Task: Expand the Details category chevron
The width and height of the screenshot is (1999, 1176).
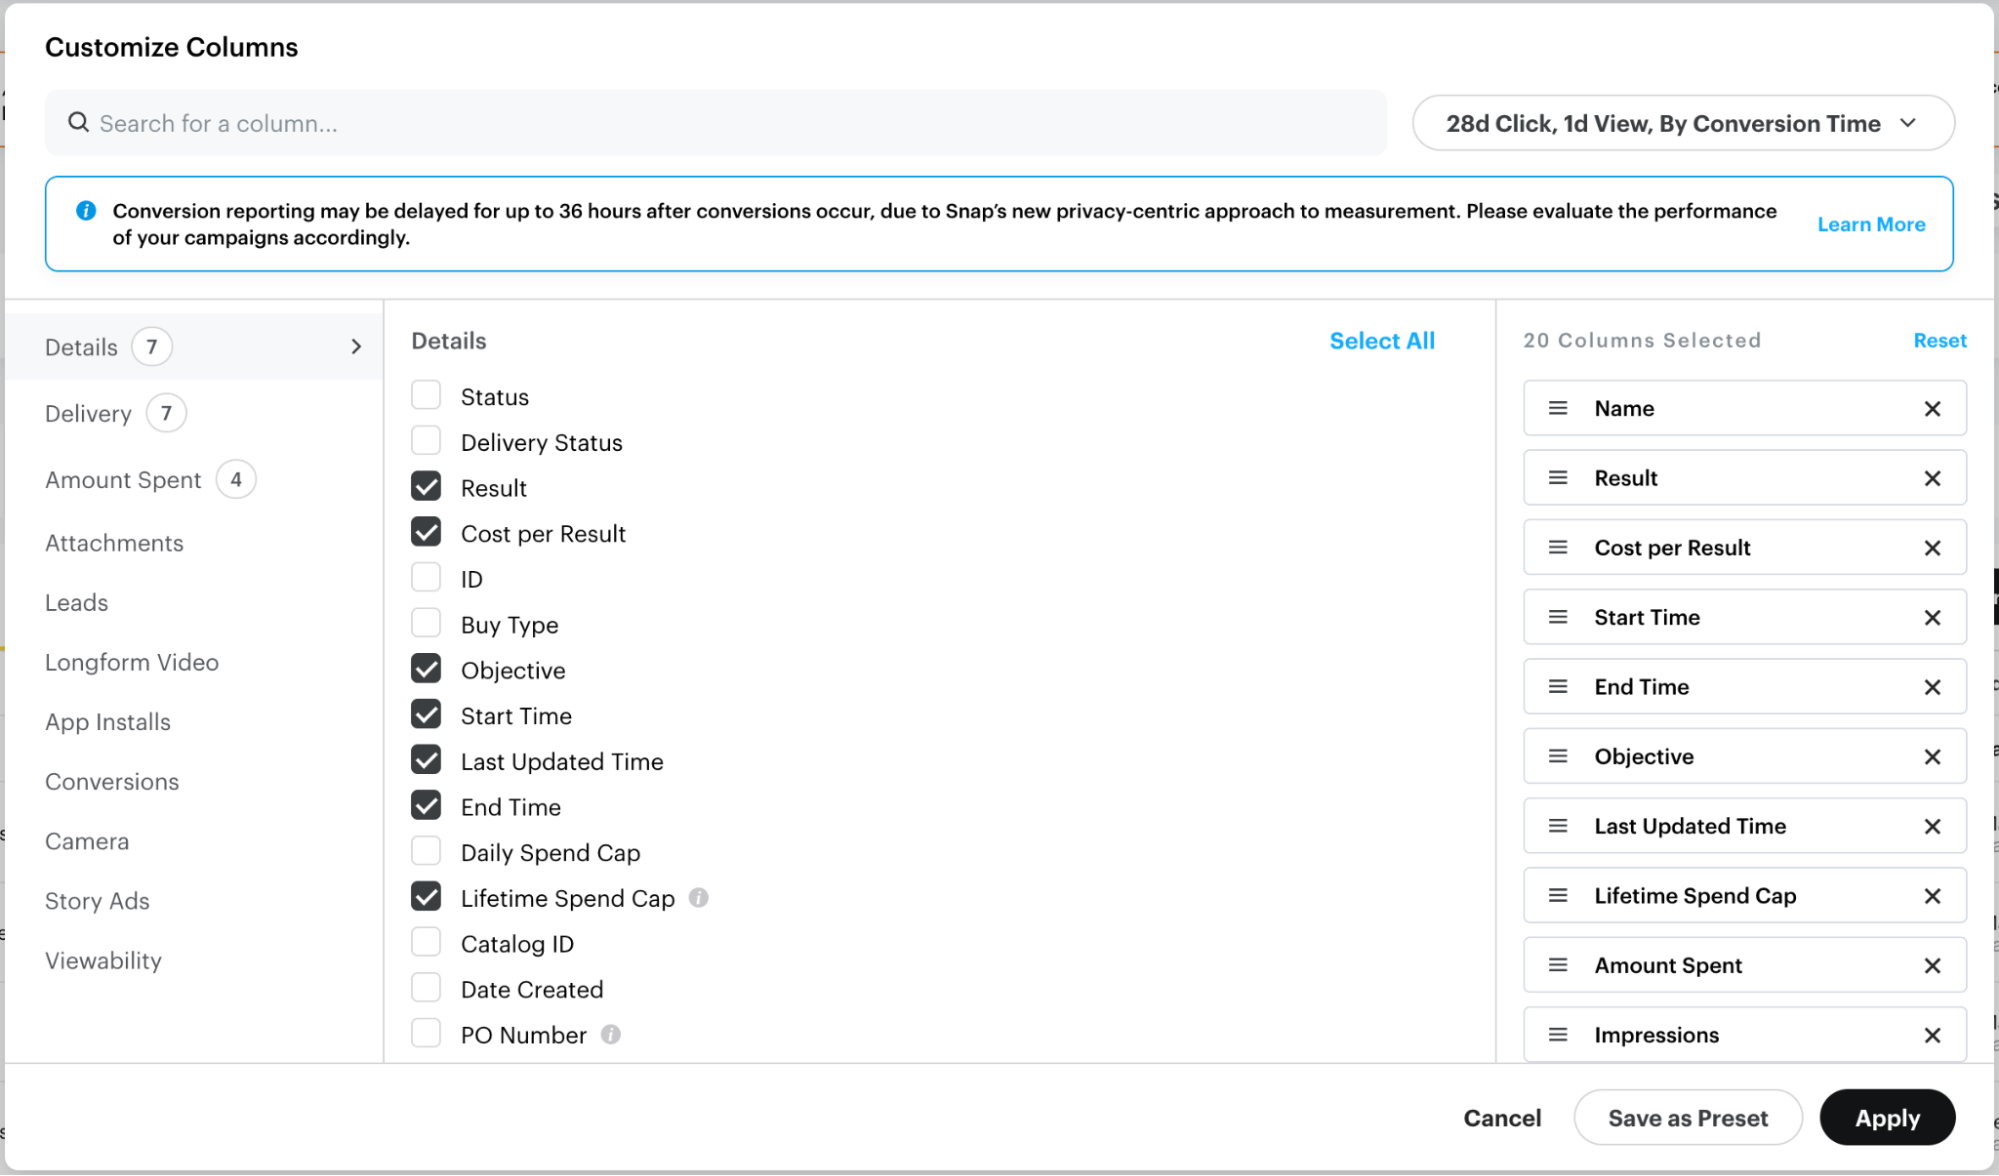Action: point(355,346)
